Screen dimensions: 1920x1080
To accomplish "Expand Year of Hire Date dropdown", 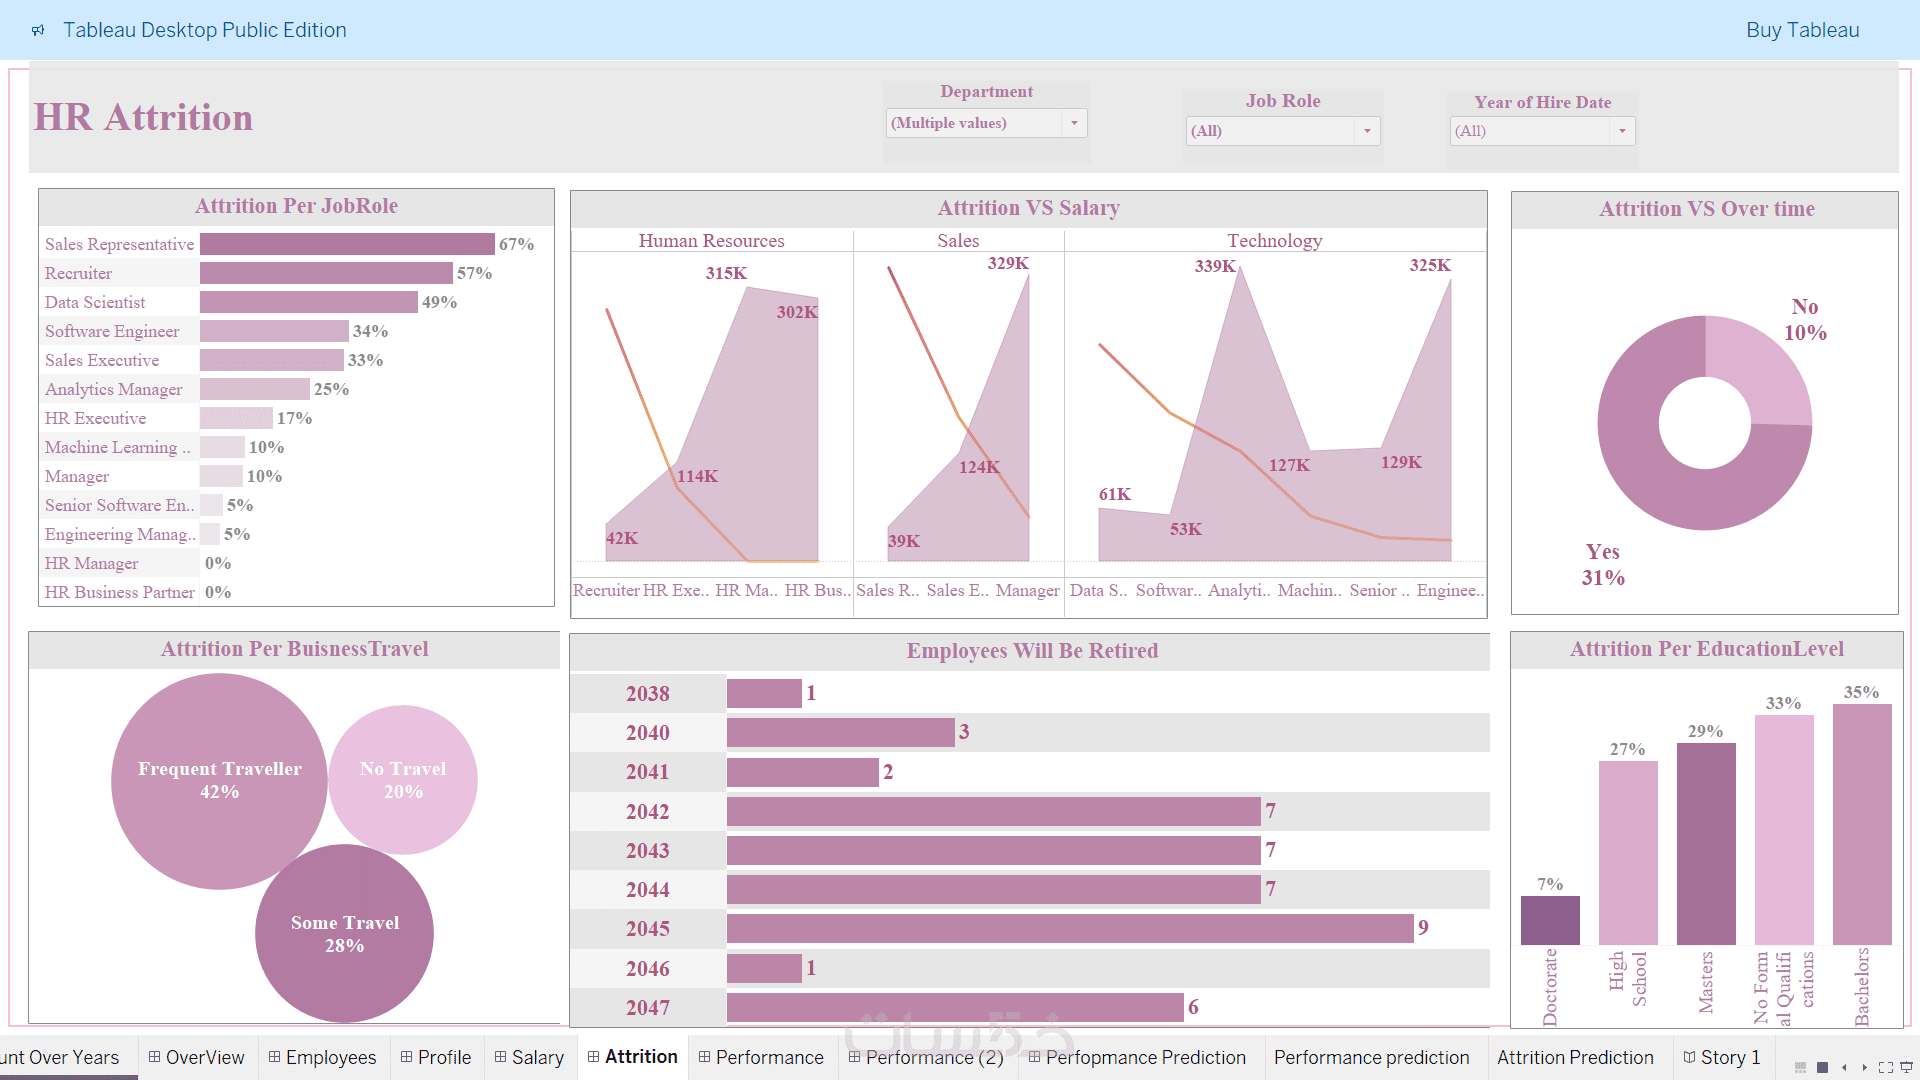I will coord(1622,131).
